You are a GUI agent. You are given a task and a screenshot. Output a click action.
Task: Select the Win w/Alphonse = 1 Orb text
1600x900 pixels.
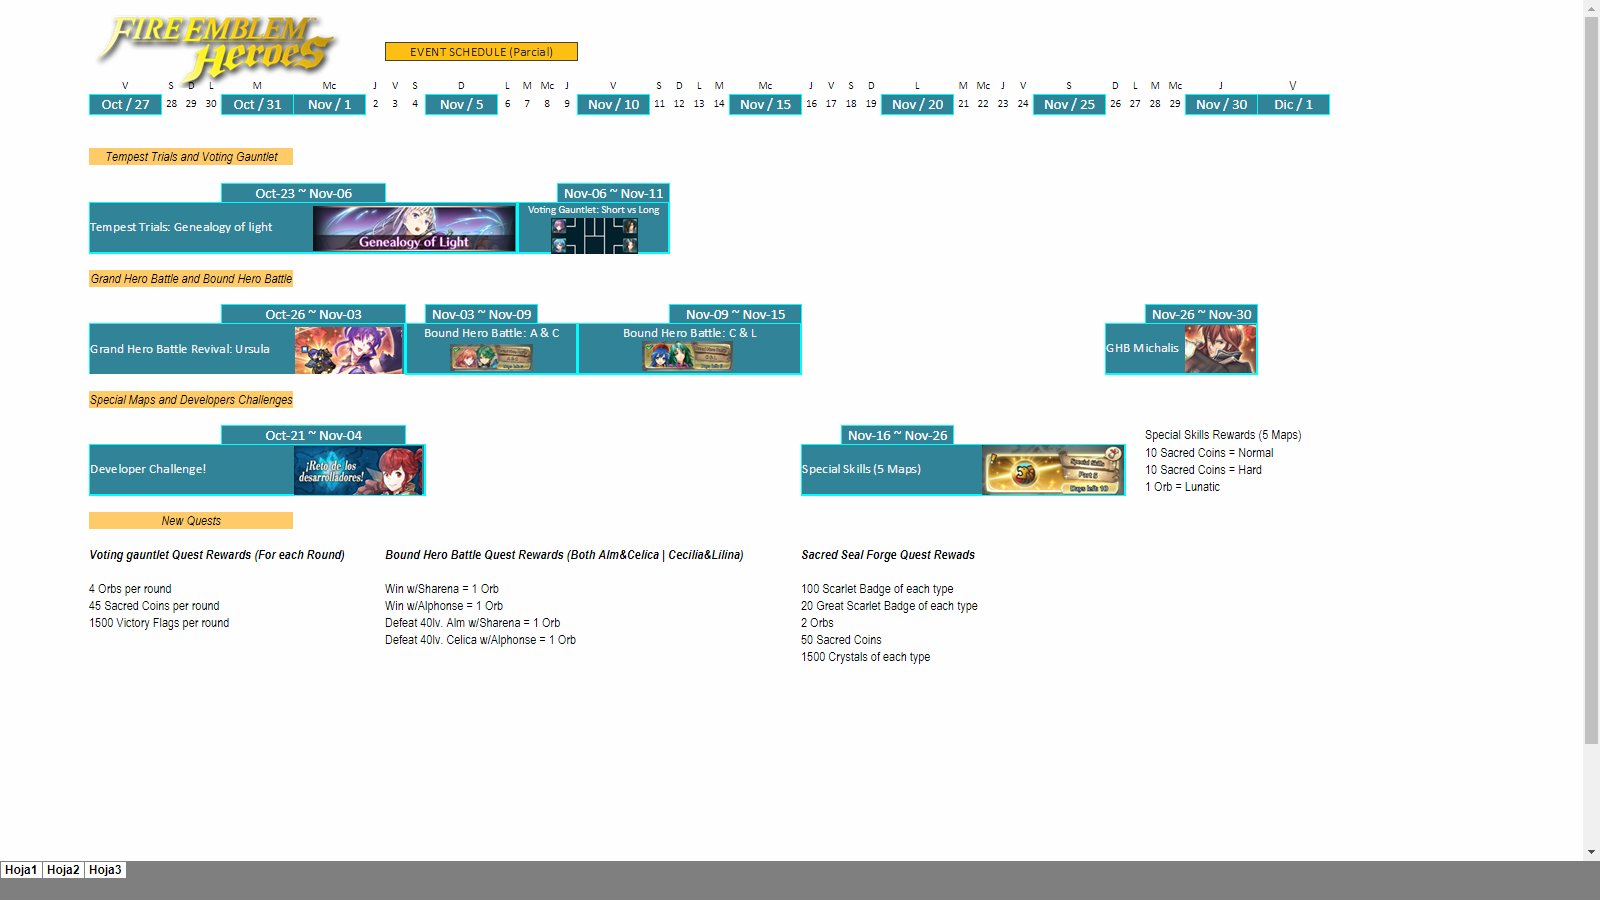444,606
